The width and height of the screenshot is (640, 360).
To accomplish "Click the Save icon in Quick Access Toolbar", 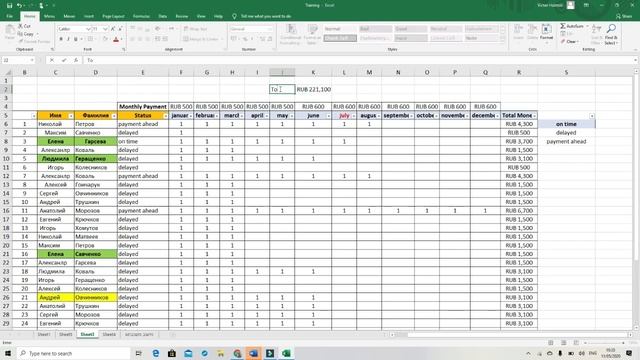I will [9, 5].
